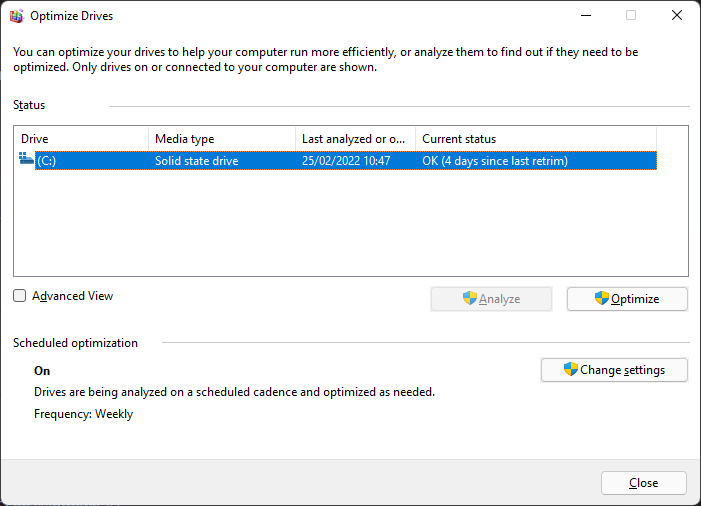This screenshot has height=506, width=701.
Task: Minimize the Optimize Drives window
Action: 584,15
